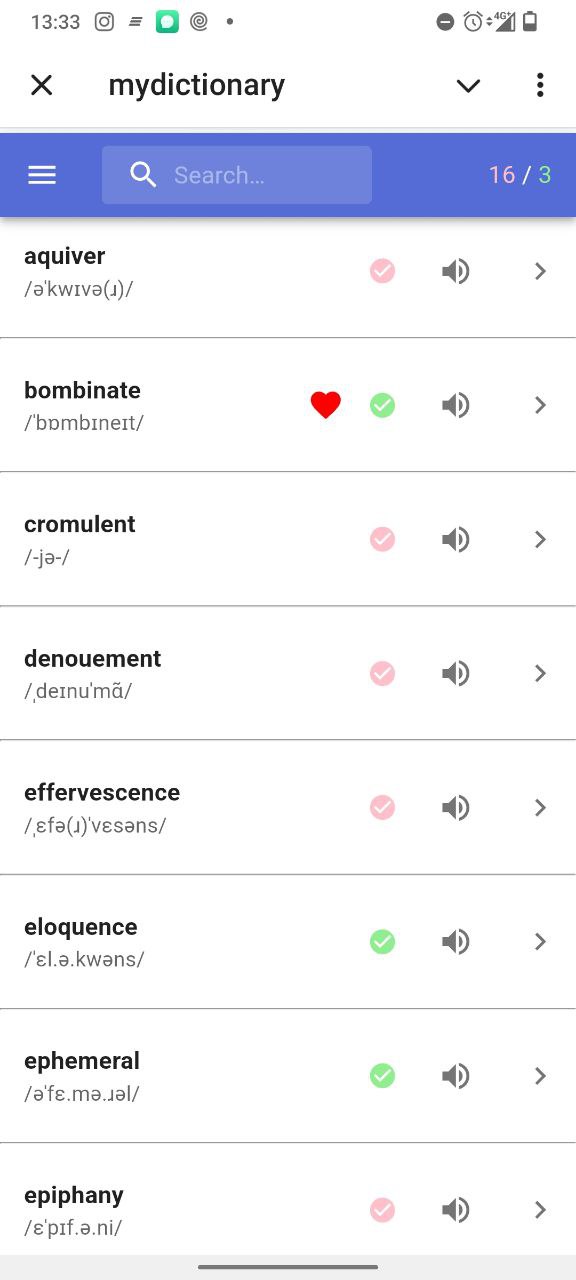
Task: Unfavorite bombinate by tapping the red heart
Action: pyautogui.click(x=325, y=405)
